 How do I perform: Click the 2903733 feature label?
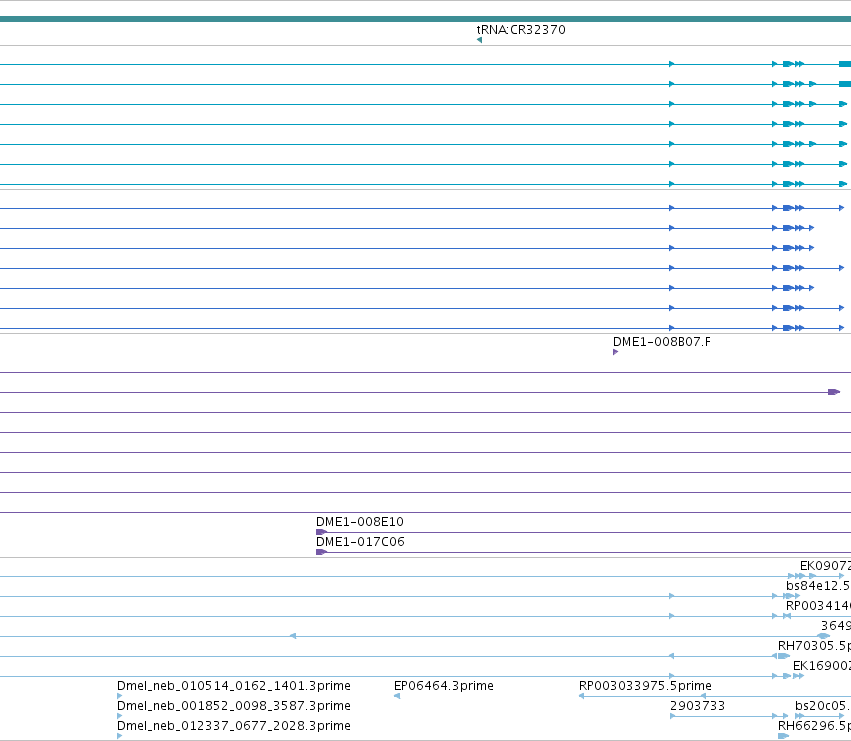697,706
